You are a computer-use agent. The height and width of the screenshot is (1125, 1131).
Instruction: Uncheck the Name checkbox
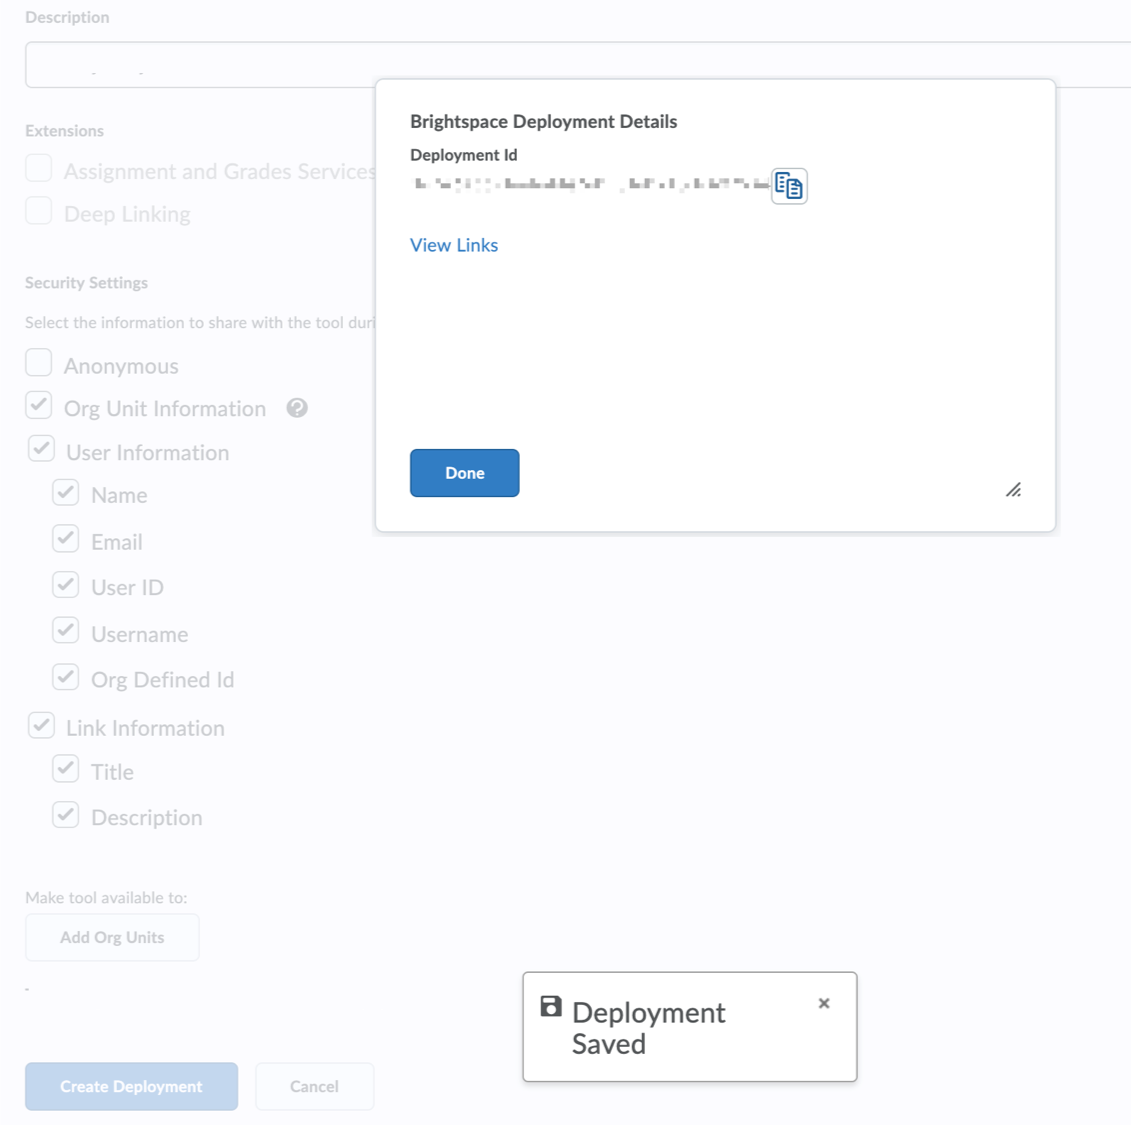click(x=66, y=493)
